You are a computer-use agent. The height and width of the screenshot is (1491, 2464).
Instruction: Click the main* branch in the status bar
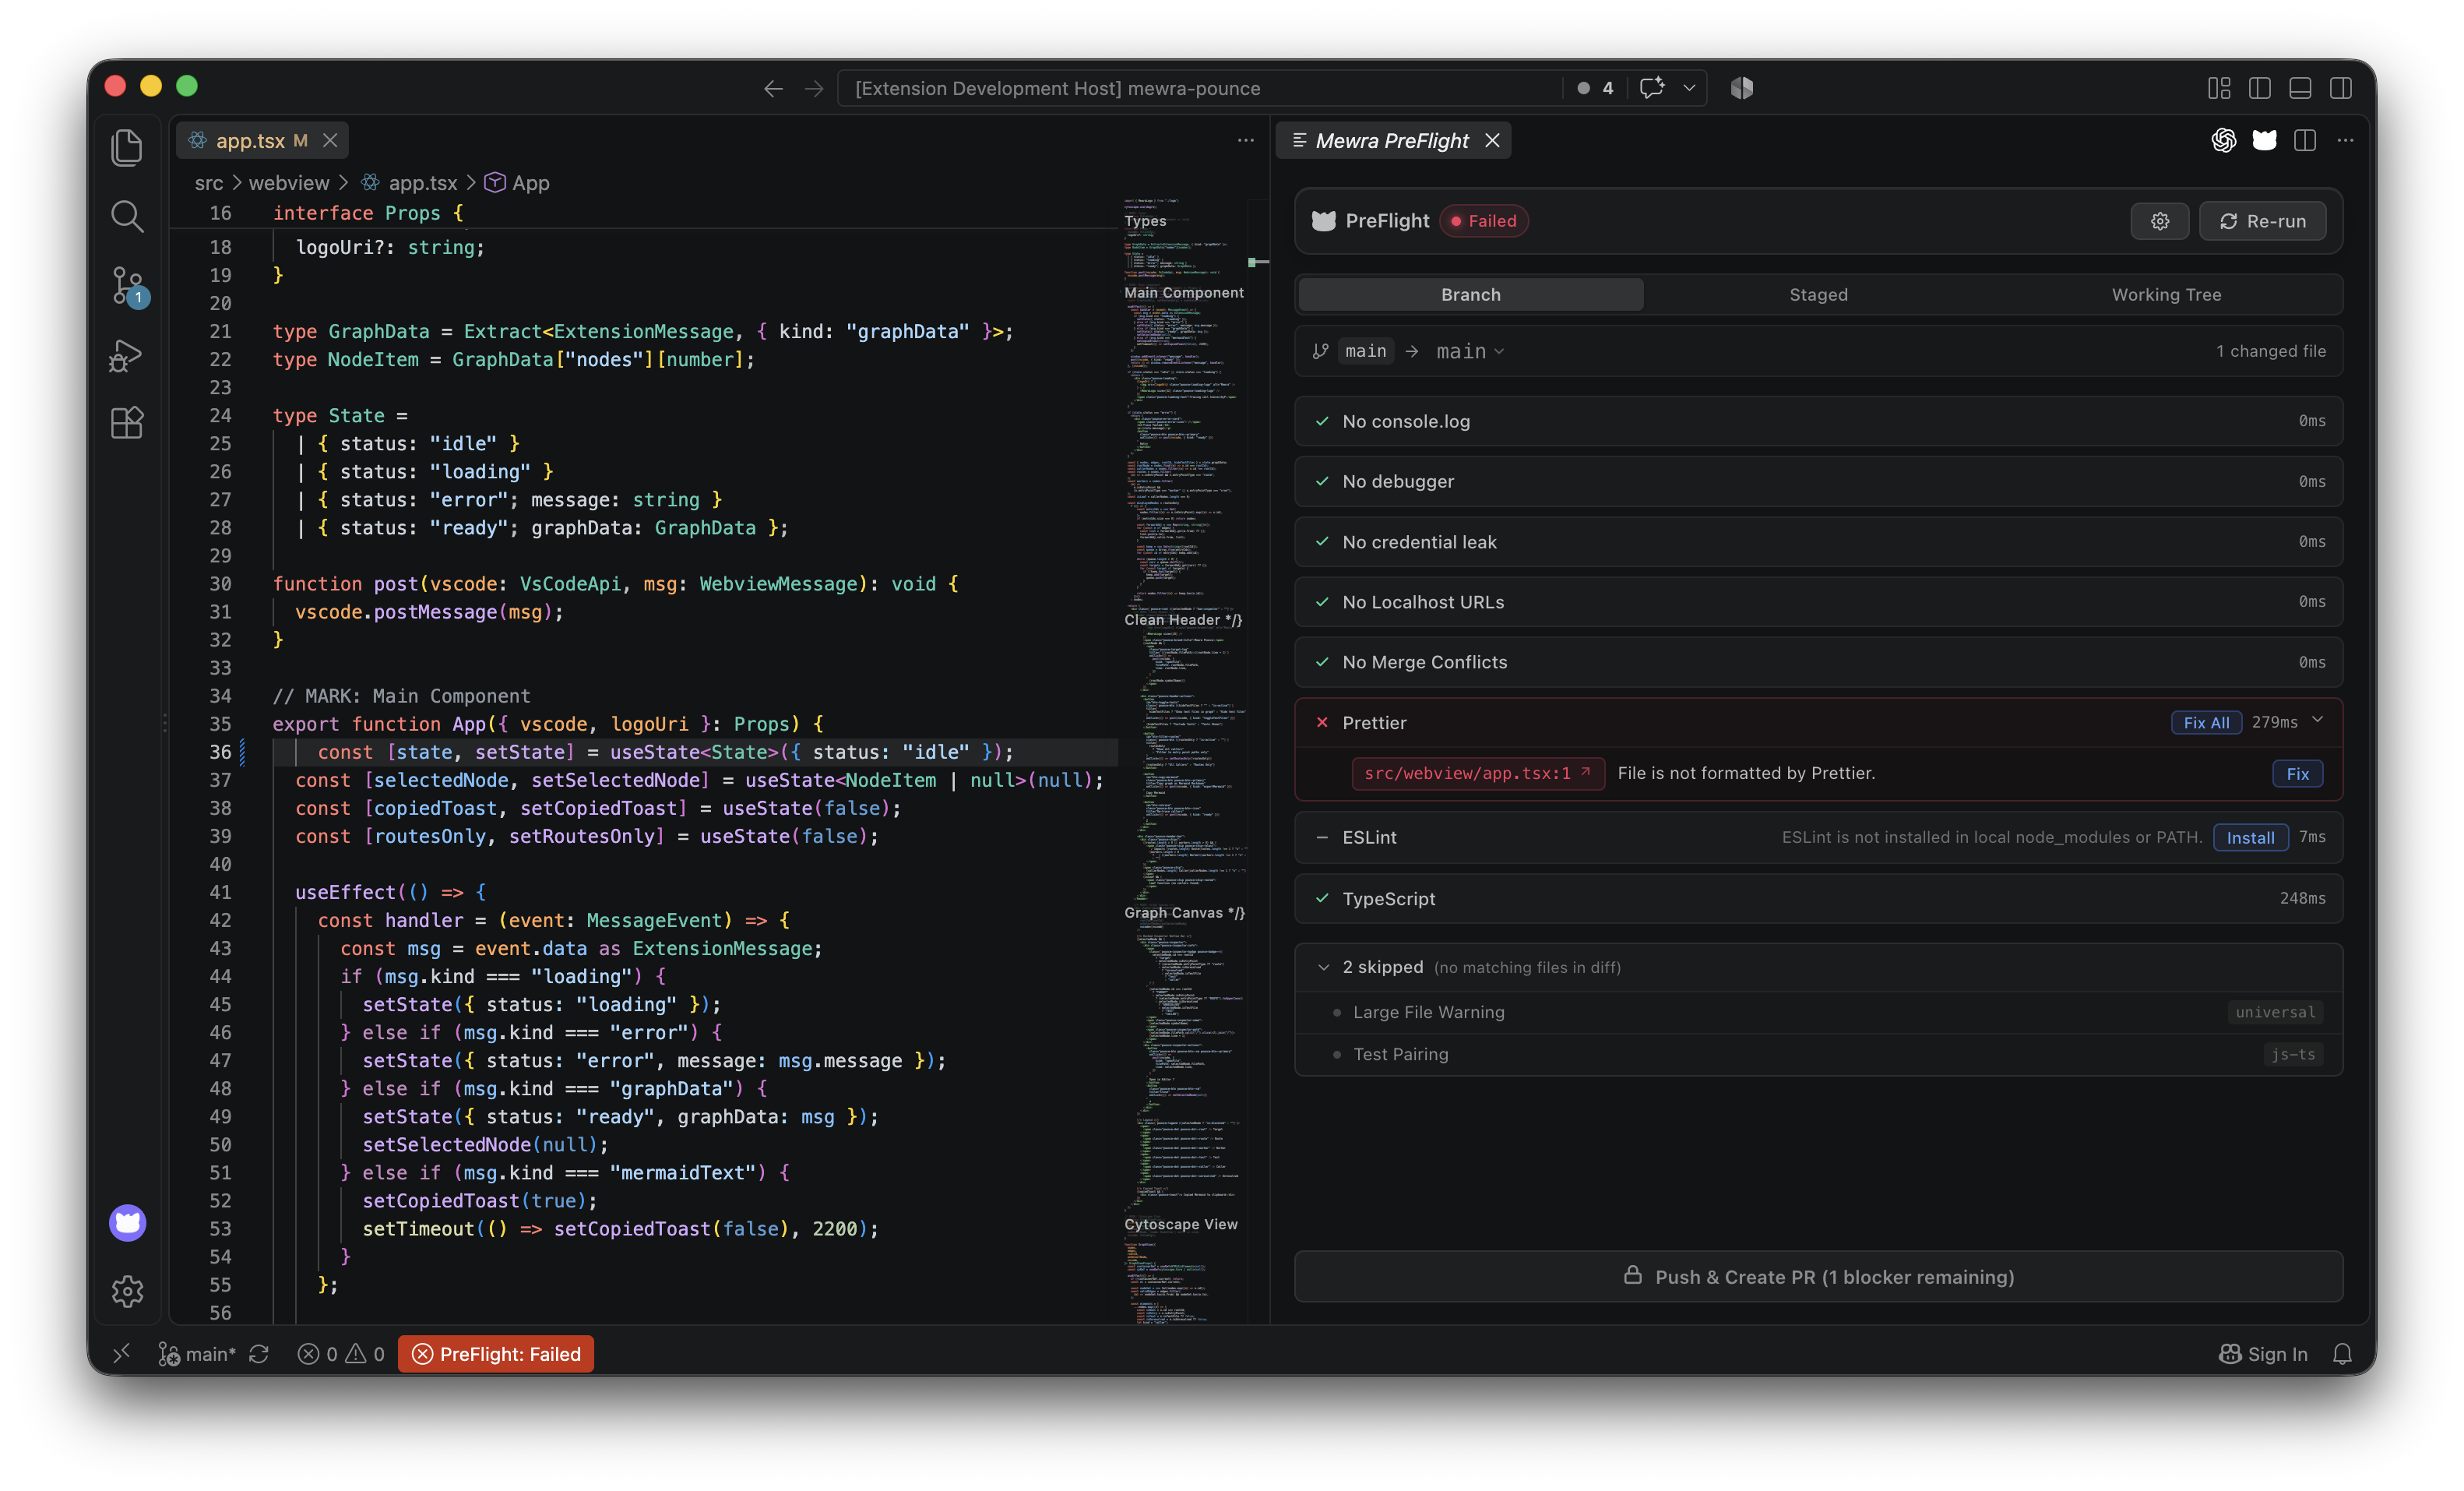pyautogui.click(x=197, y=1353)
